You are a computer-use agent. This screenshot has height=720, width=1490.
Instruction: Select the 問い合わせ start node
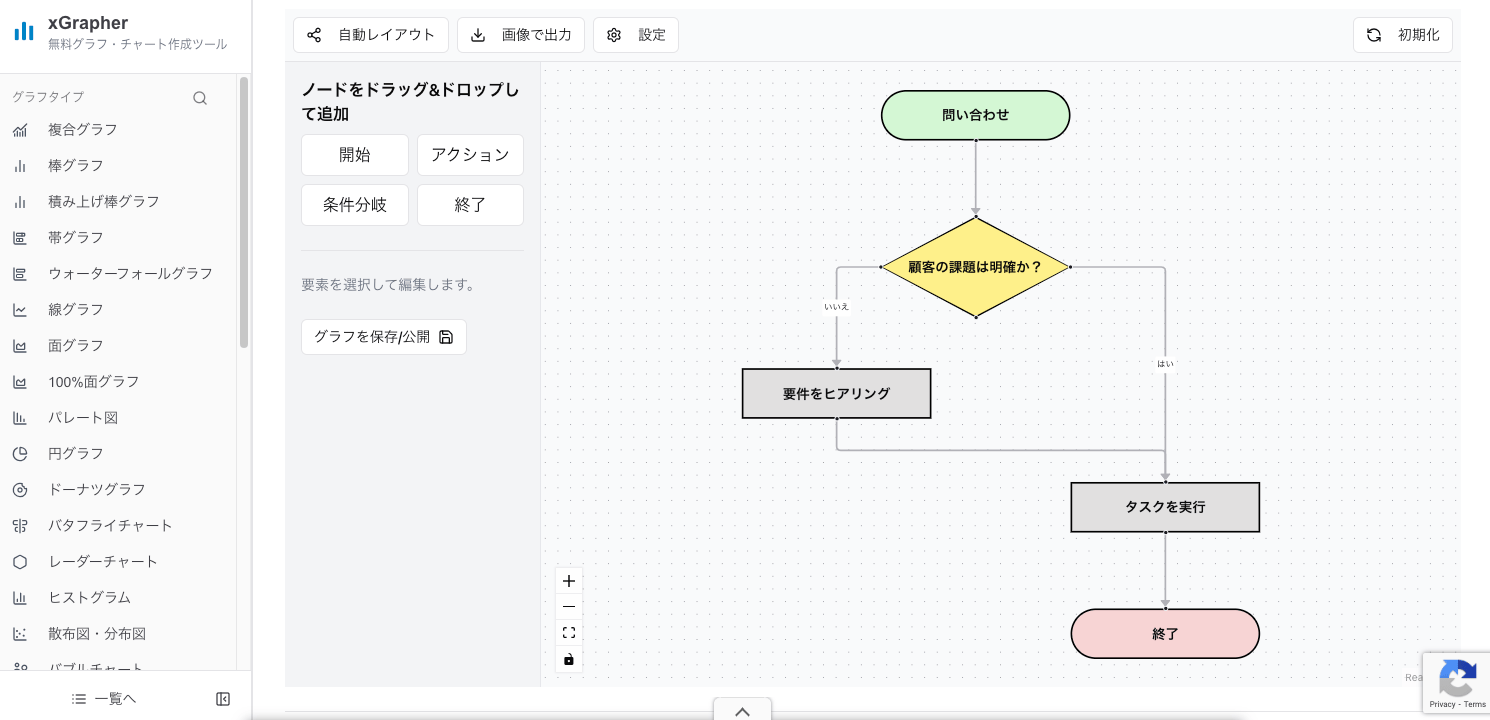[x=975, y=115]
